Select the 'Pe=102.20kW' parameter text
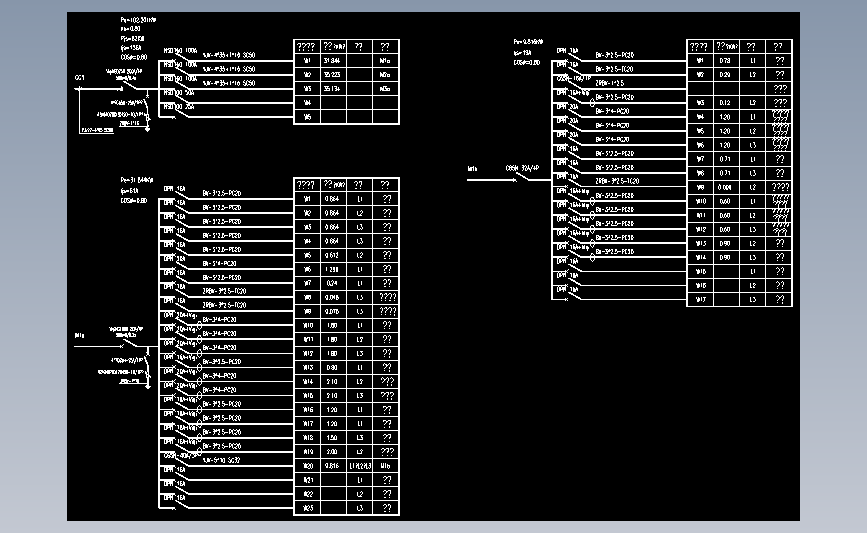 pos(138,20)
